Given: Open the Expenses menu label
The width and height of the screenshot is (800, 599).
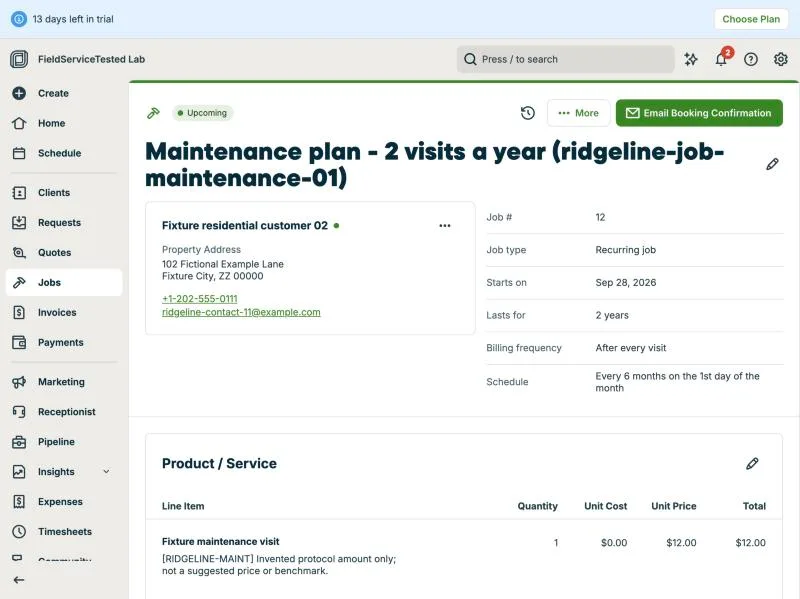Looking at the screenshot, I should 60,502.
